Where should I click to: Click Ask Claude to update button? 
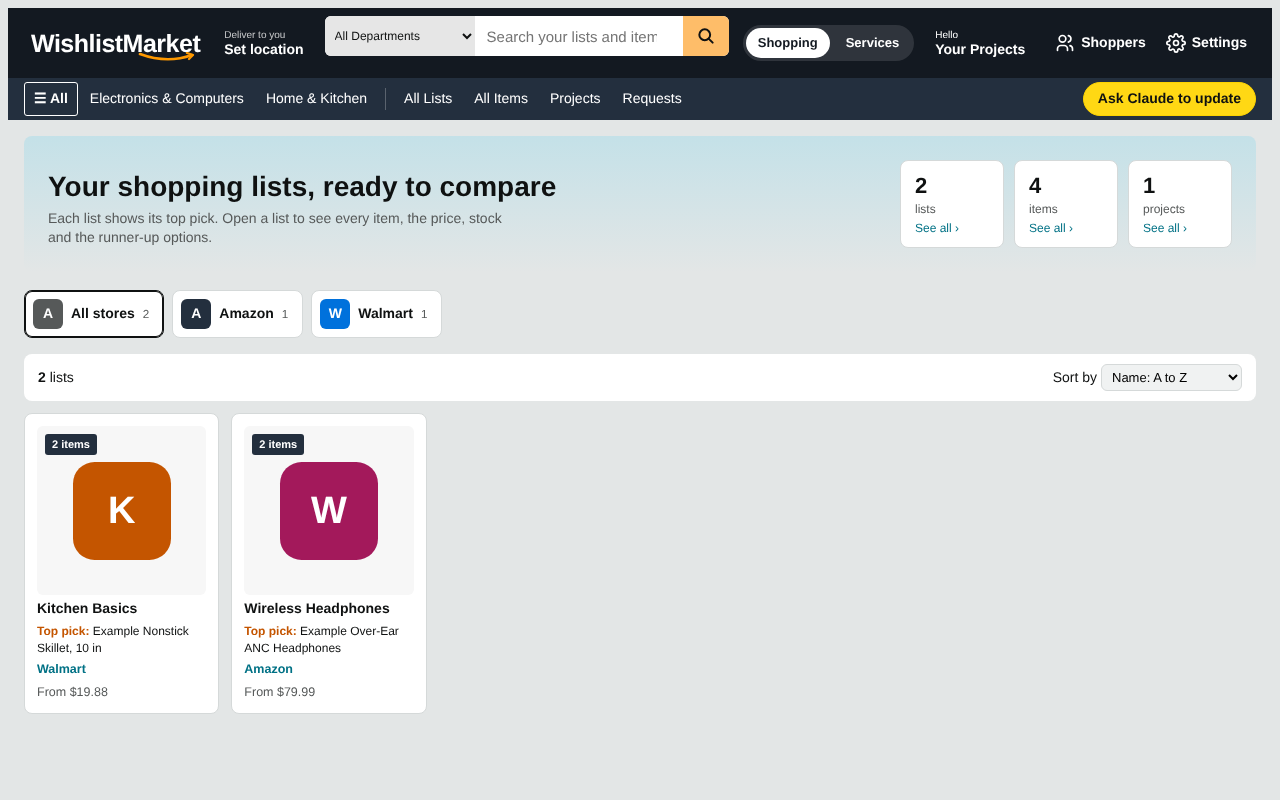point(1169,99)
